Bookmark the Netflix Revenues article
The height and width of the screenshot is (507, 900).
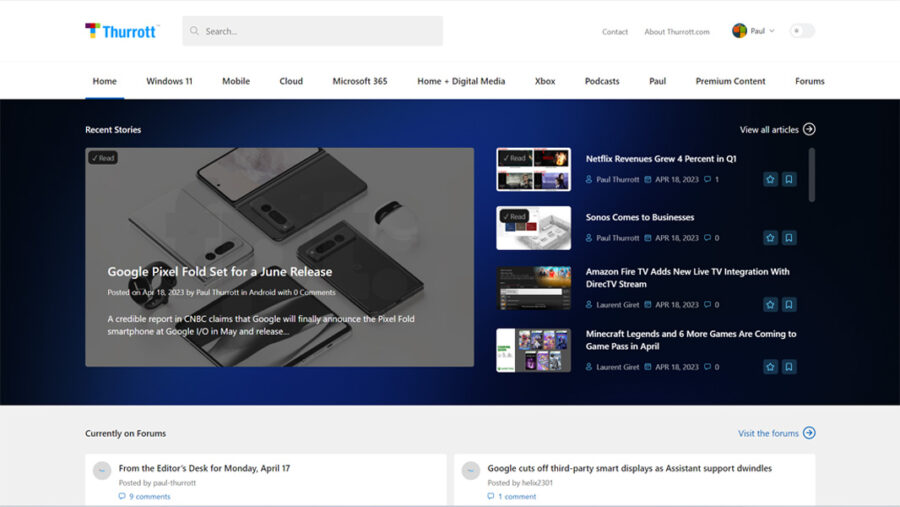coord(789,180)
